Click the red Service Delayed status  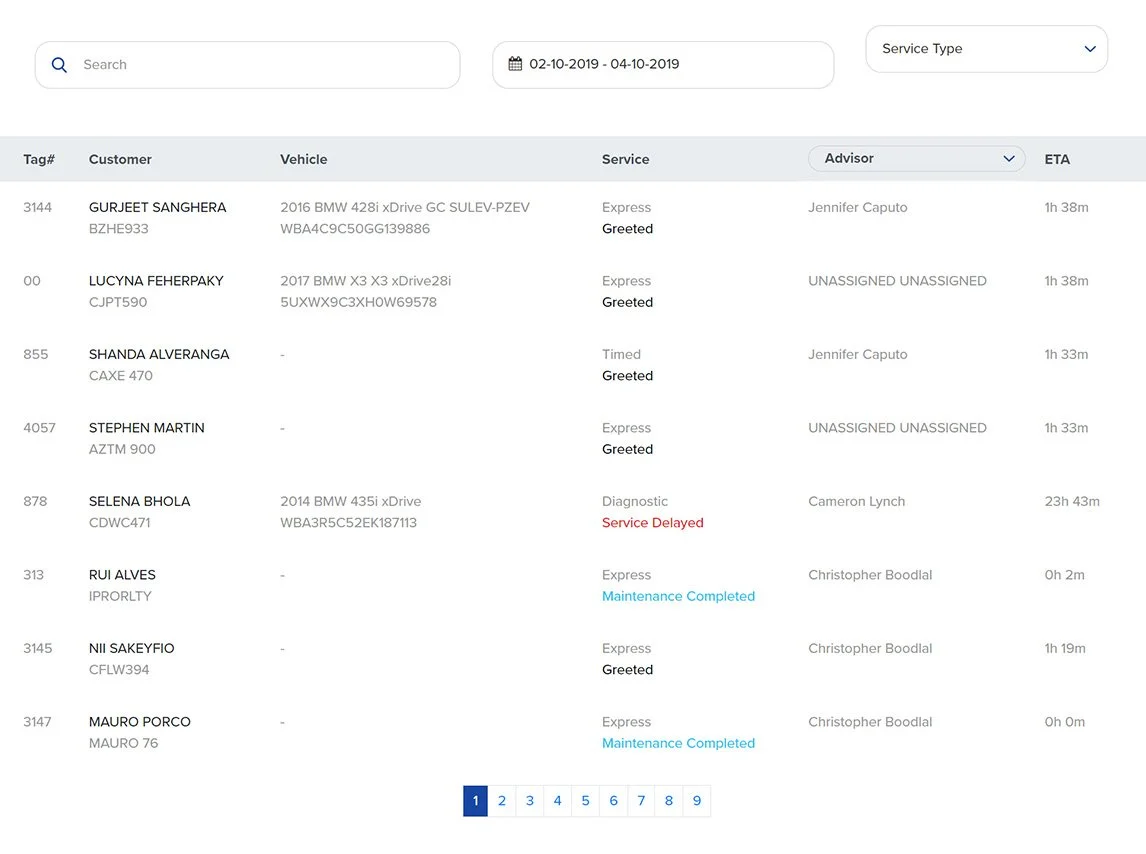[653, 523]
